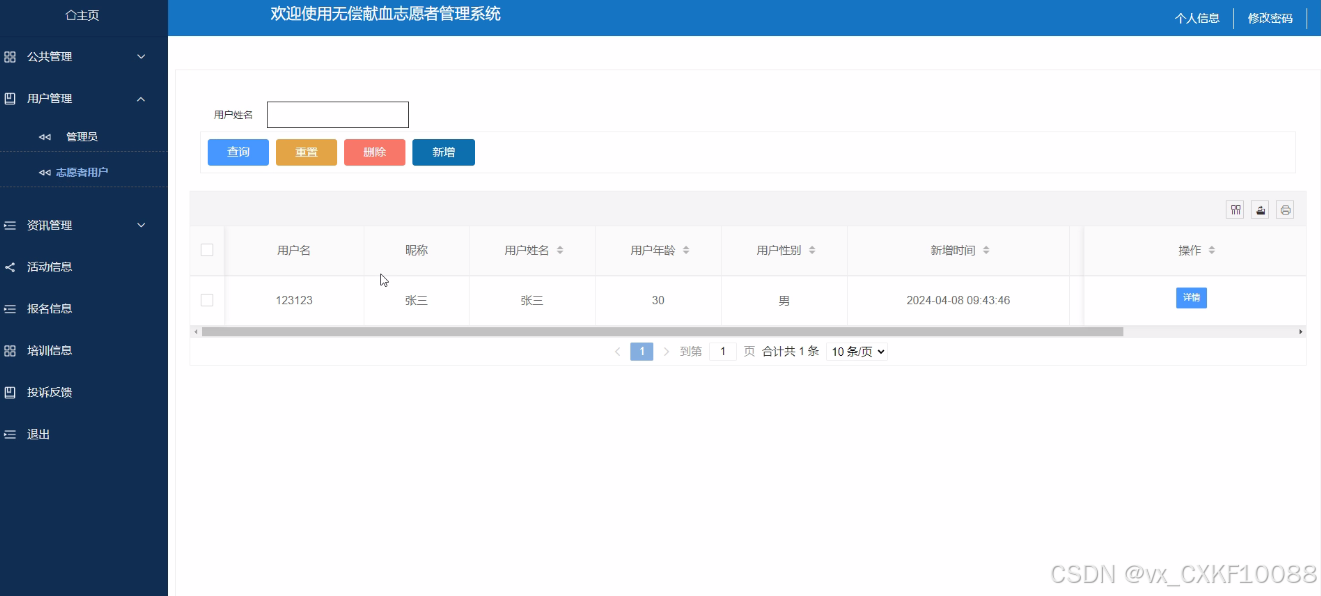
Task: Click the book icon beside 投诉反馈
Action: pyautogui.click(x=10, y=393)
